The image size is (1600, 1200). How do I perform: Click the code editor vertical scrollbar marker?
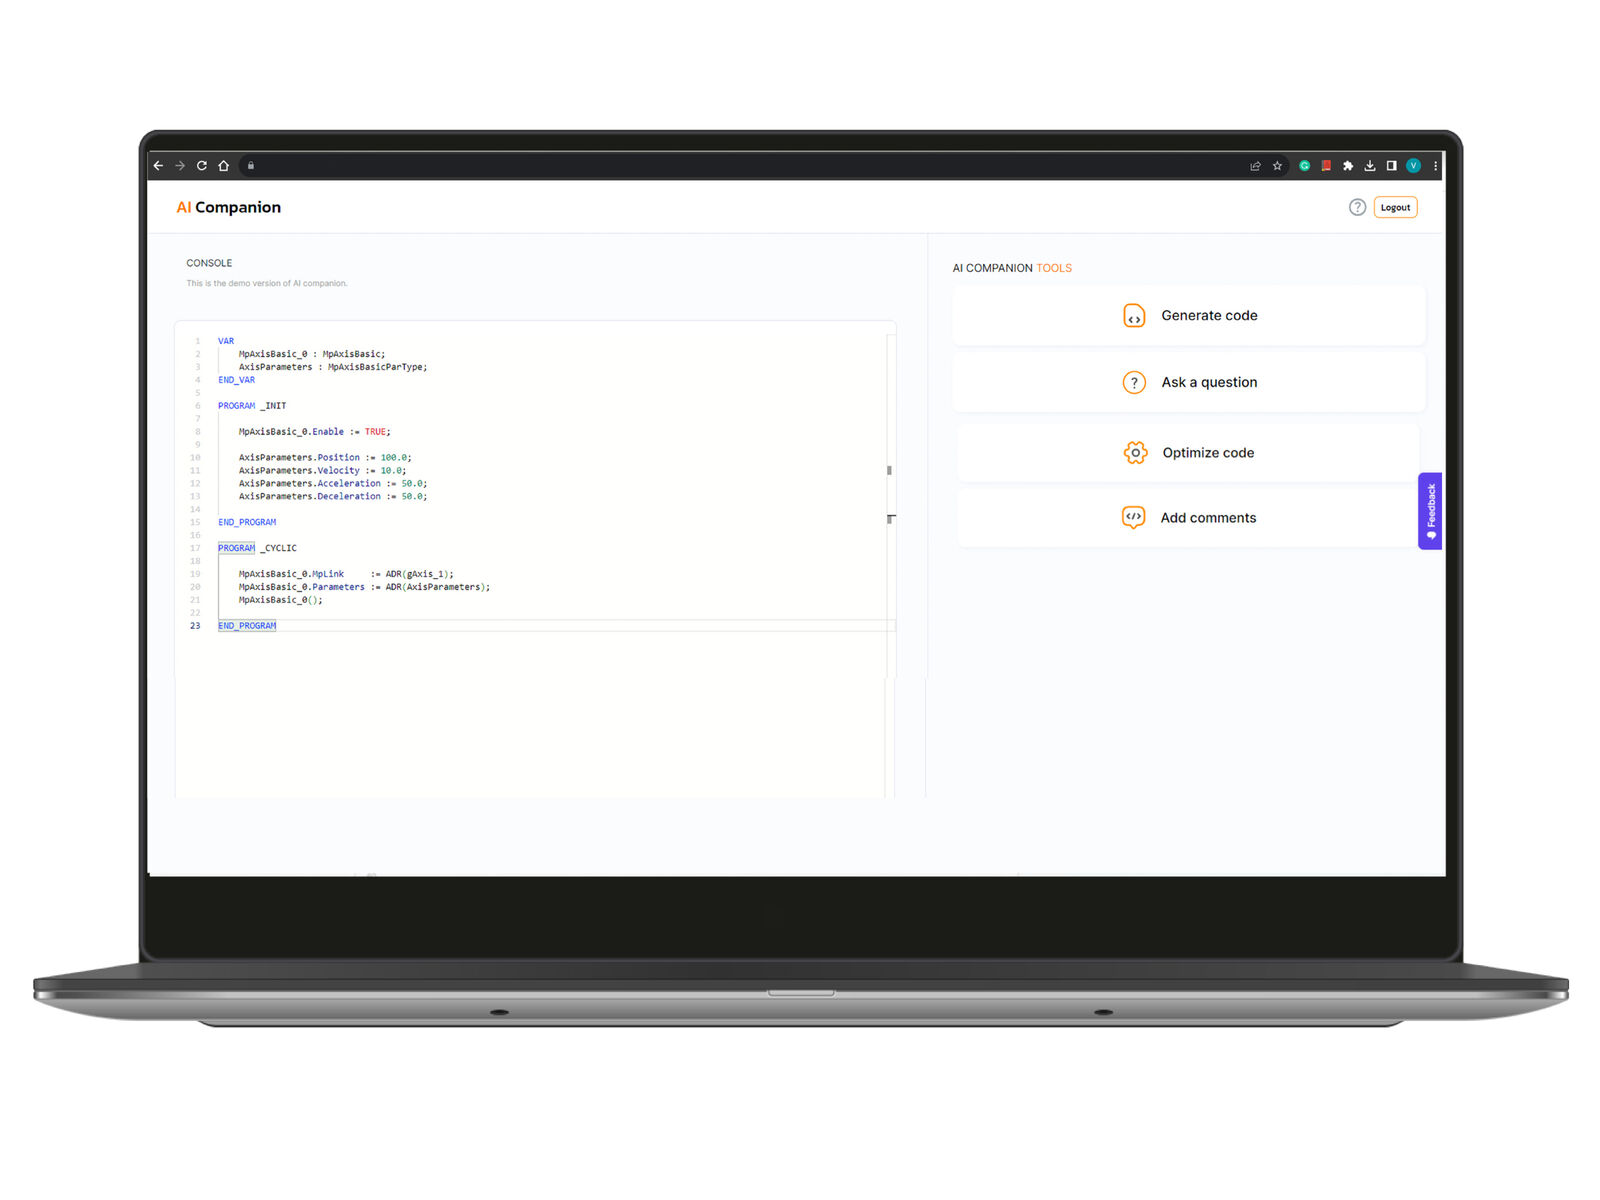tap(889, 470)
